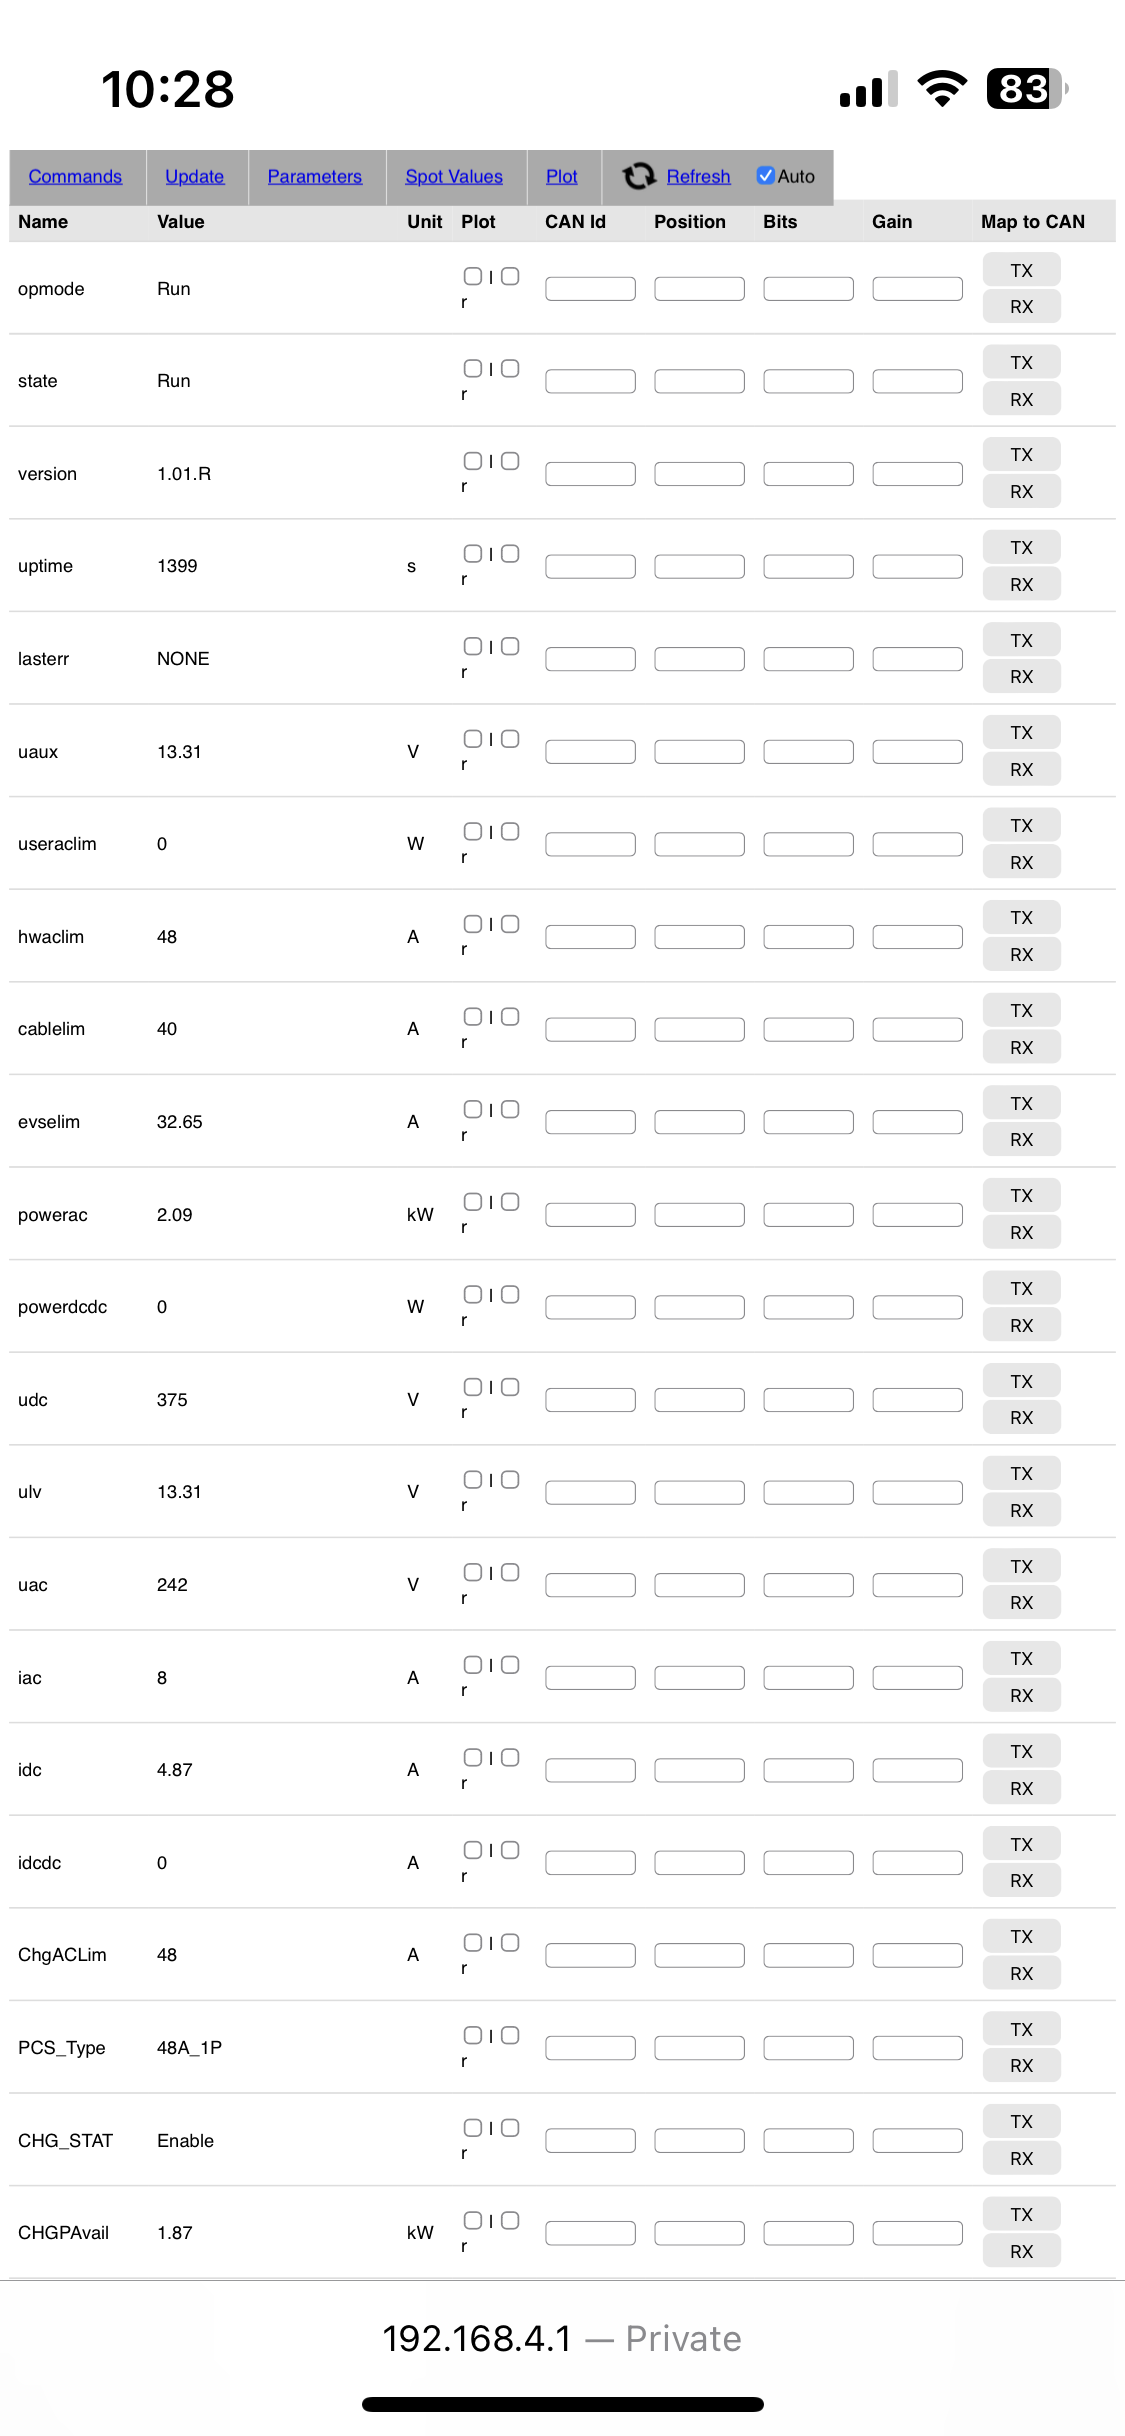Click the Position field for hwaclim
The image size is (1125, 2436).
tap(699, 937)
